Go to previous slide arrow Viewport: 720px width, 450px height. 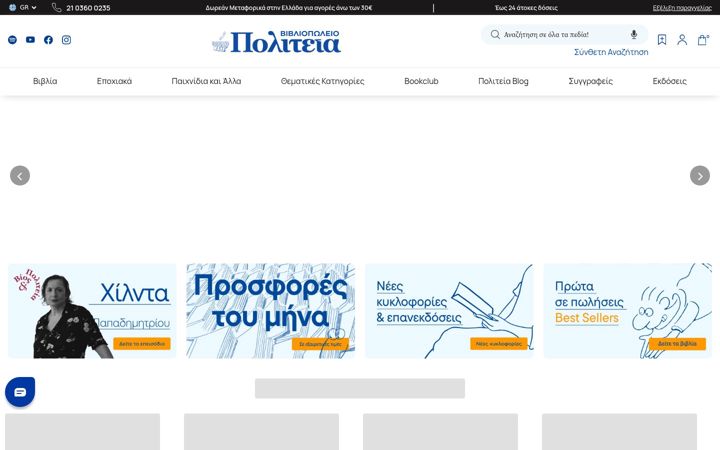coord(20,175)
